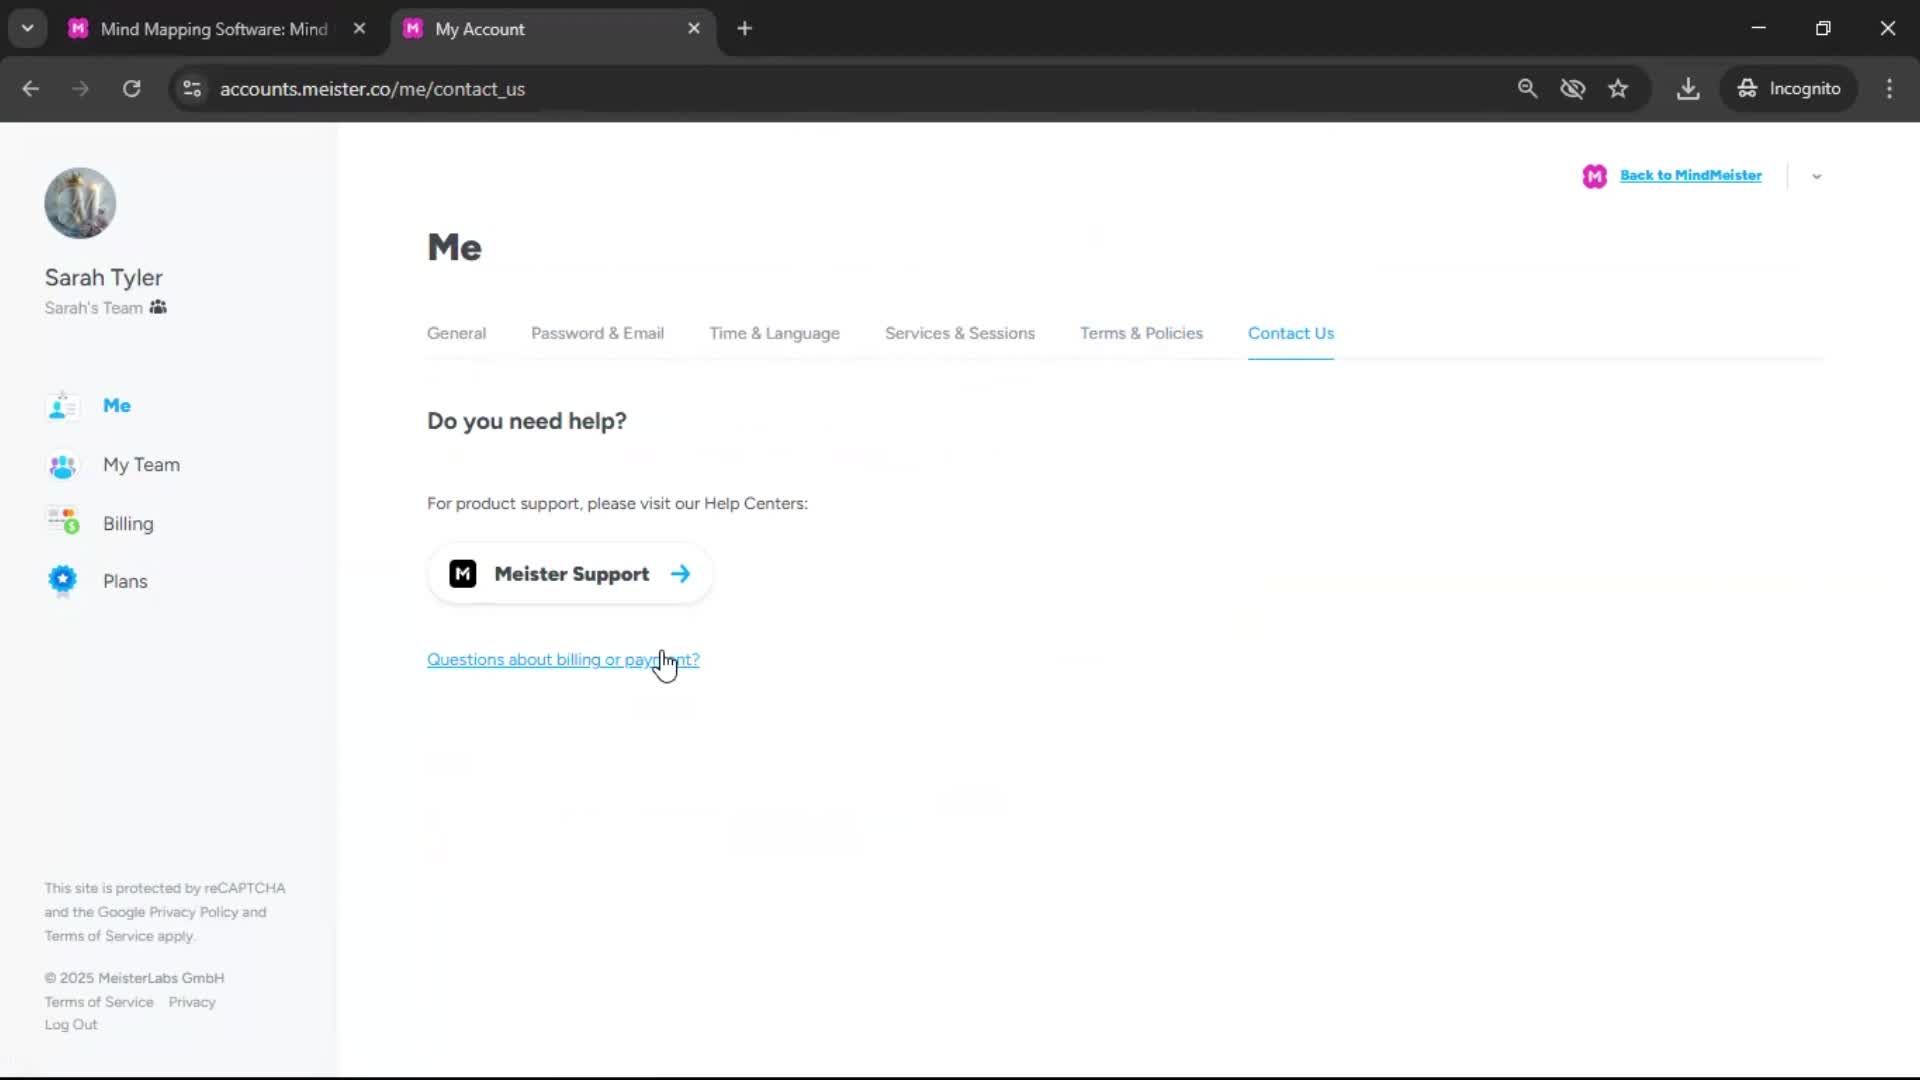
Task: Open a new browser tab with plus
Action: coord(744,29)
